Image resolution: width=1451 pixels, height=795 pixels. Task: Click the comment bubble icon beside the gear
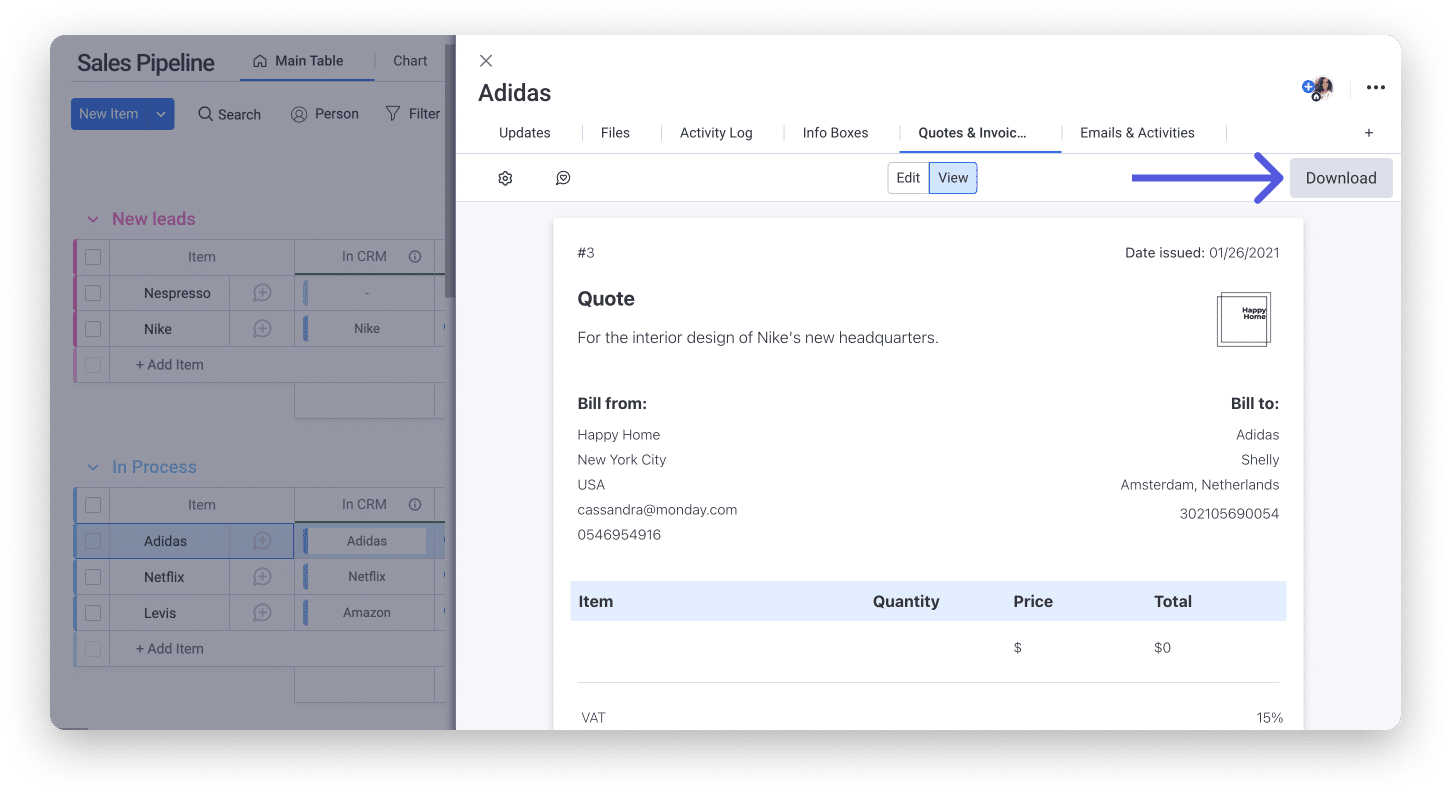pyautogui.click(x=563, y=178)
